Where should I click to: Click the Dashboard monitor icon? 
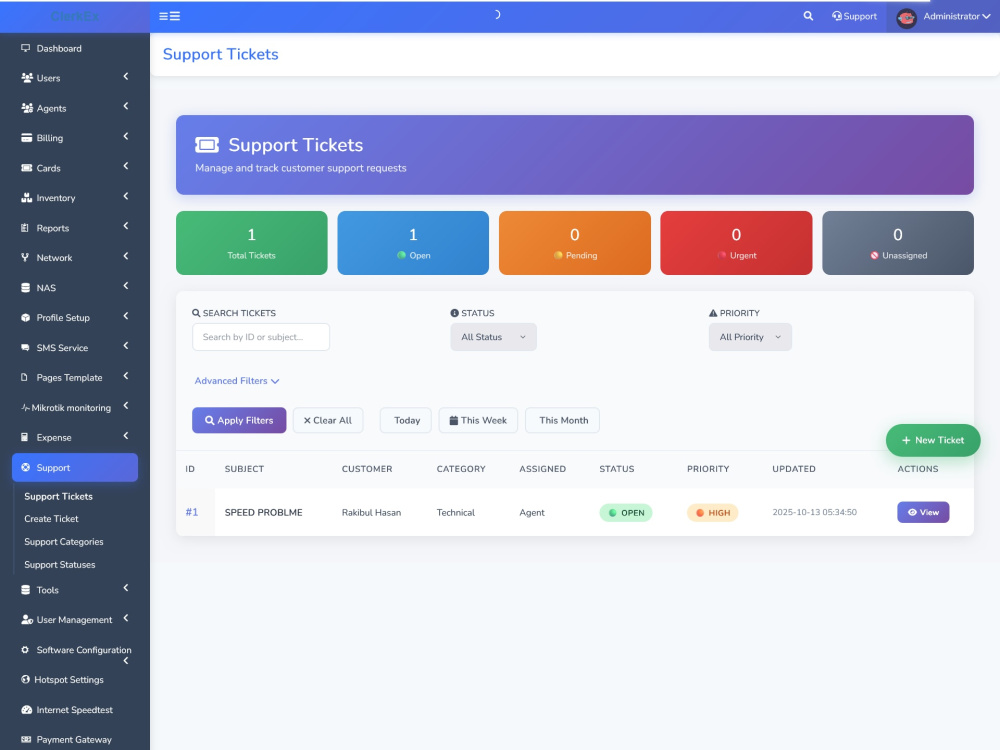click(x=26, y=48)
